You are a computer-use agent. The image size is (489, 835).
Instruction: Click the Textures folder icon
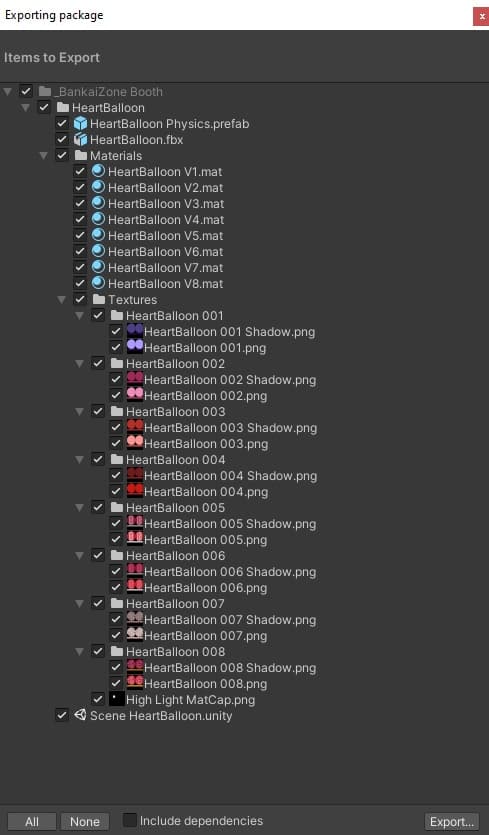[x=99, y=299]
